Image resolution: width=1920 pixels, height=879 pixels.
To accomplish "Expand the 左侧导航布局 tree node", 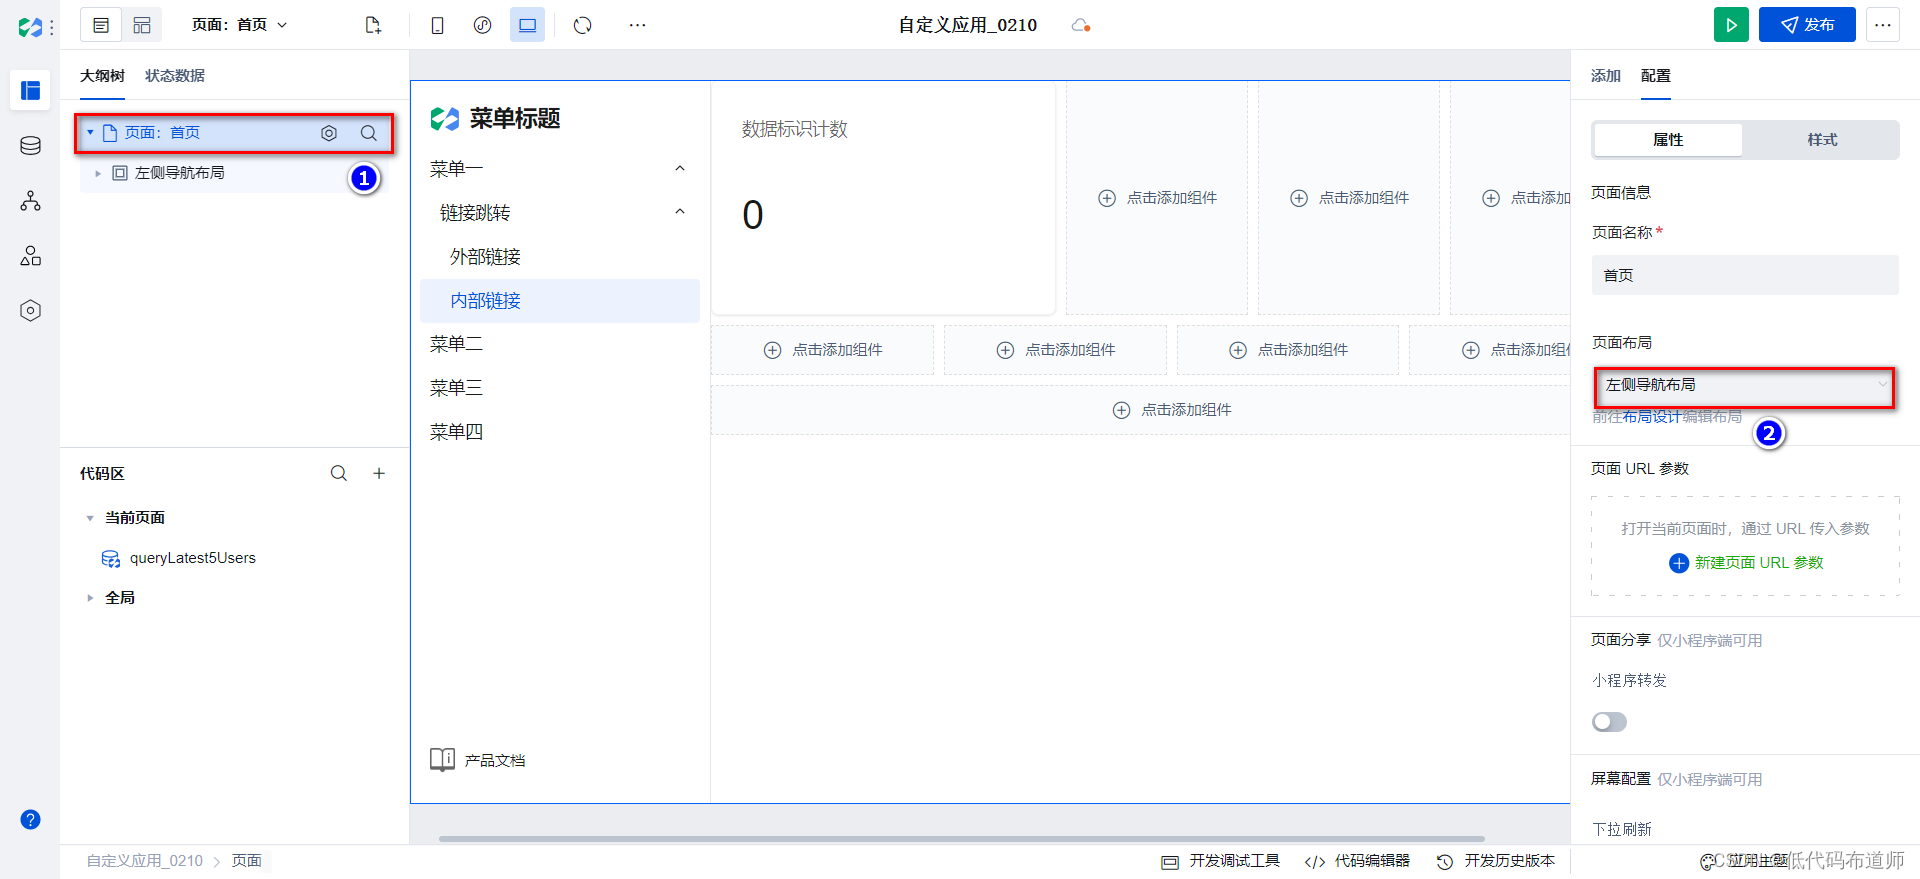I will pyautogui.click(x=98, y=173).
